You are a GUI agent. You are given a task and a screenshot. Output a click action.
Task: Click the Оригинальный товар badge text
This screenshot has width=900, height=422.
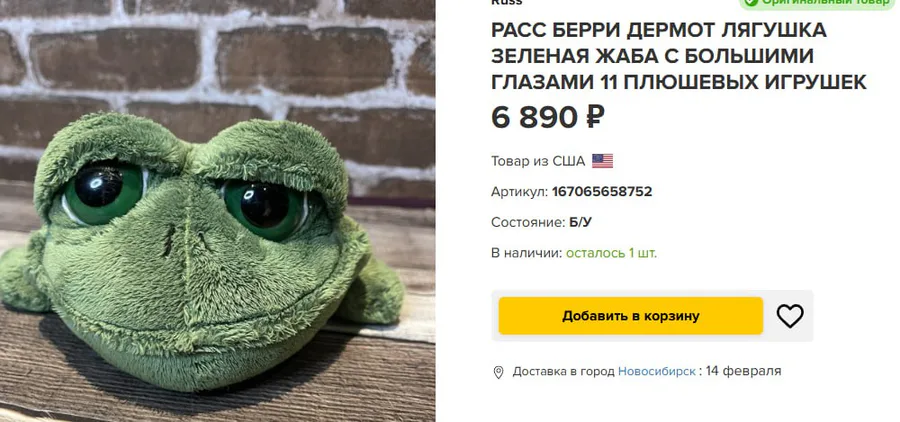tap(828, 3)
